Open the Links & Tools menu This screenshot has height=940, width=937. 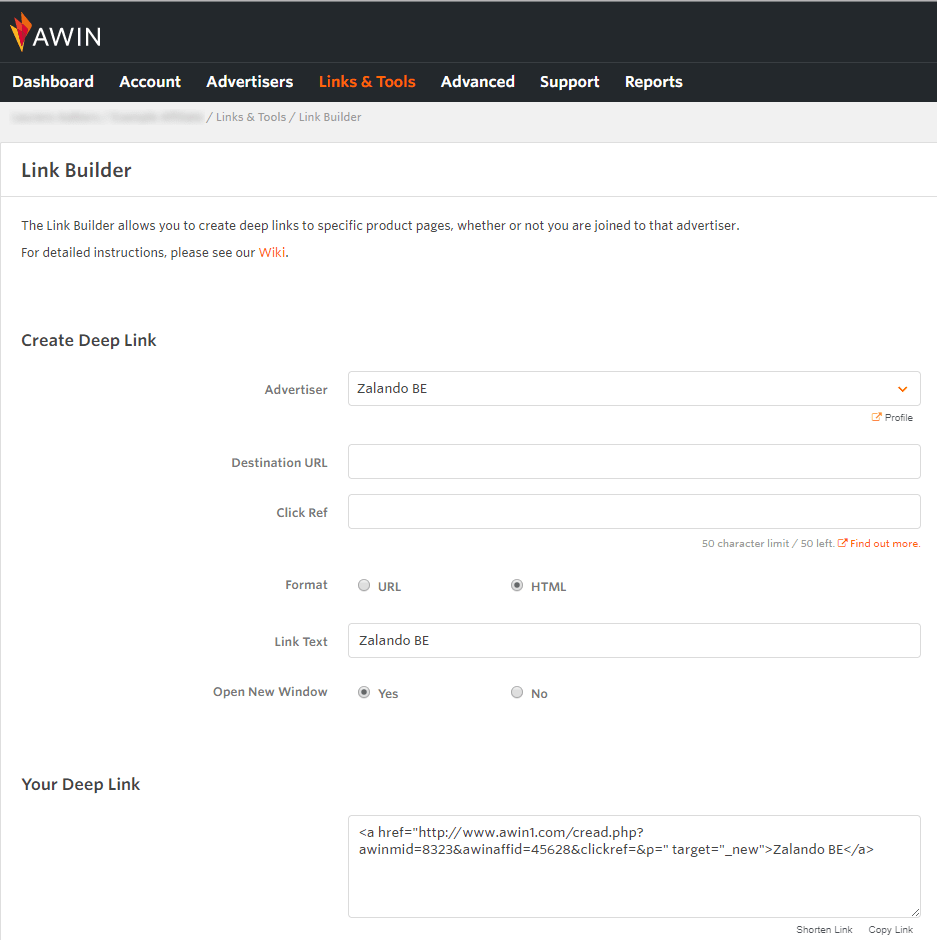tap(367, 82)
